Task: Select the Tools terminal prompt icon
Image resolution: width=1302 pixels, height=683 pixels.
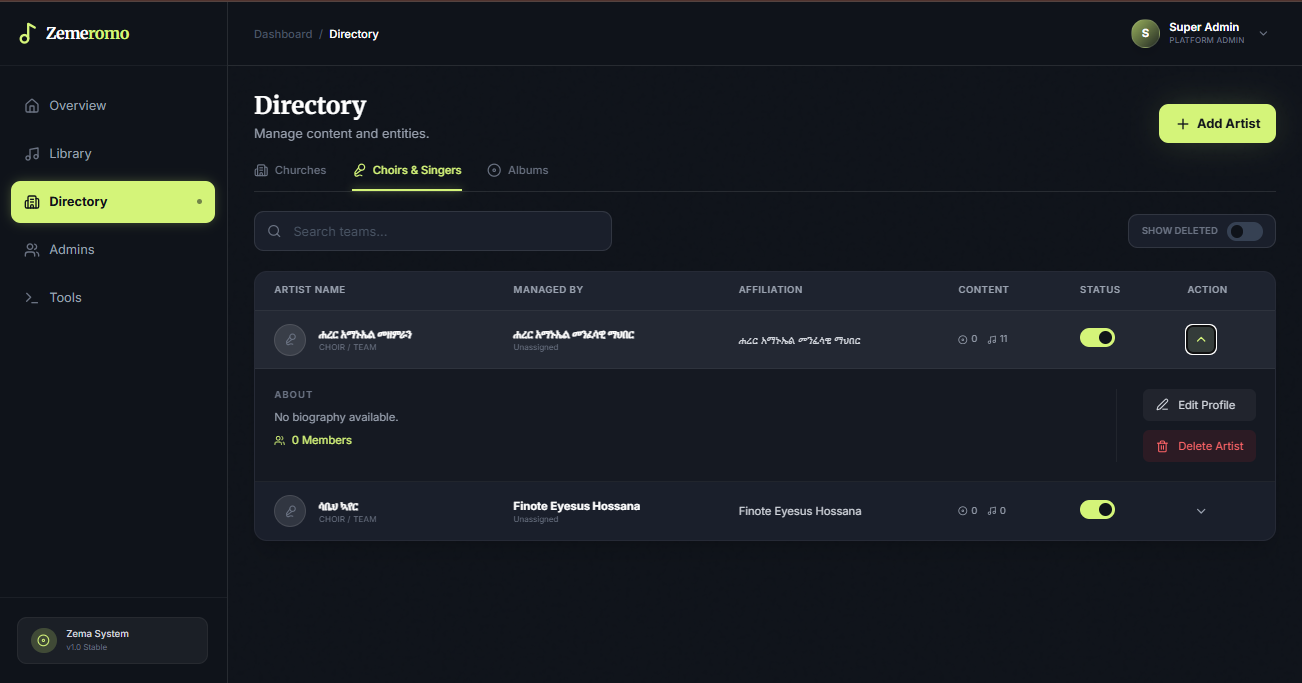Action: (x=32, y=298)
